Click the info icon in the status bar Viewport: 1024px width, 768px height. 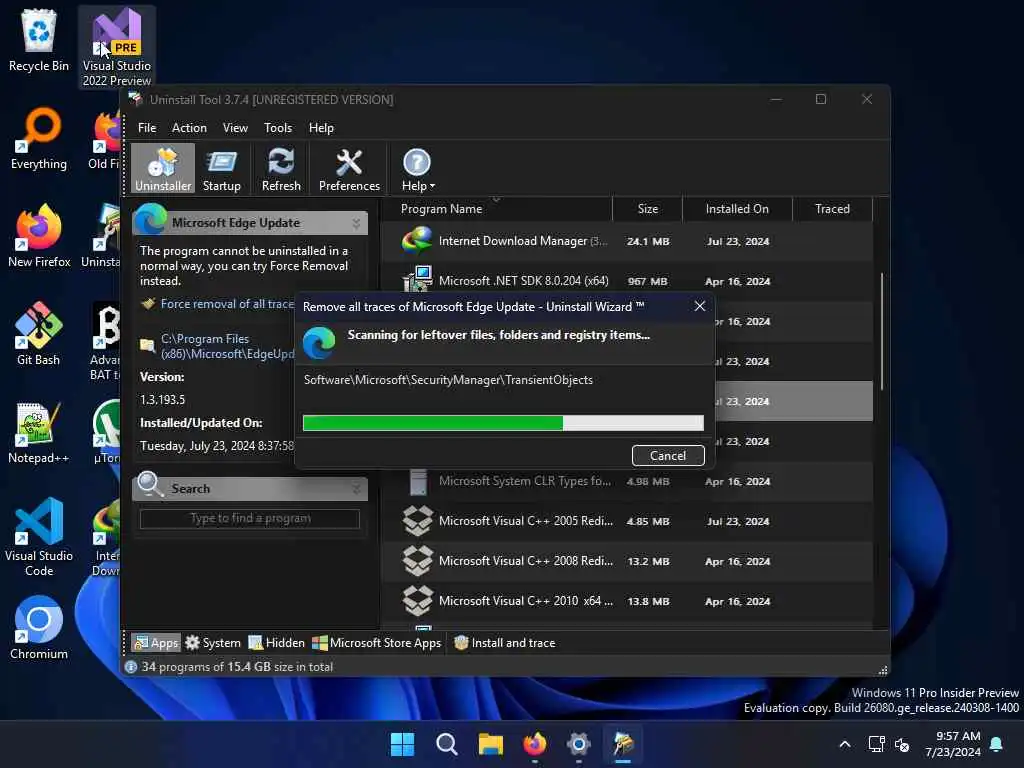coord(131,667)
